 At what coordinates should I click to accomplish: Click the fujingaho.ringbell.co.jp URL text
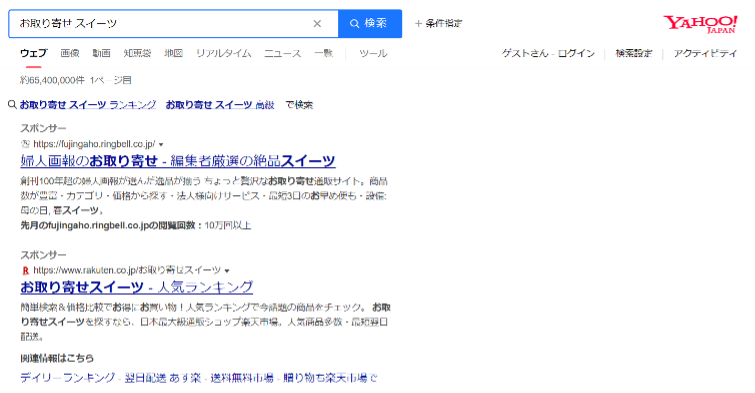(x=94, y=144)
